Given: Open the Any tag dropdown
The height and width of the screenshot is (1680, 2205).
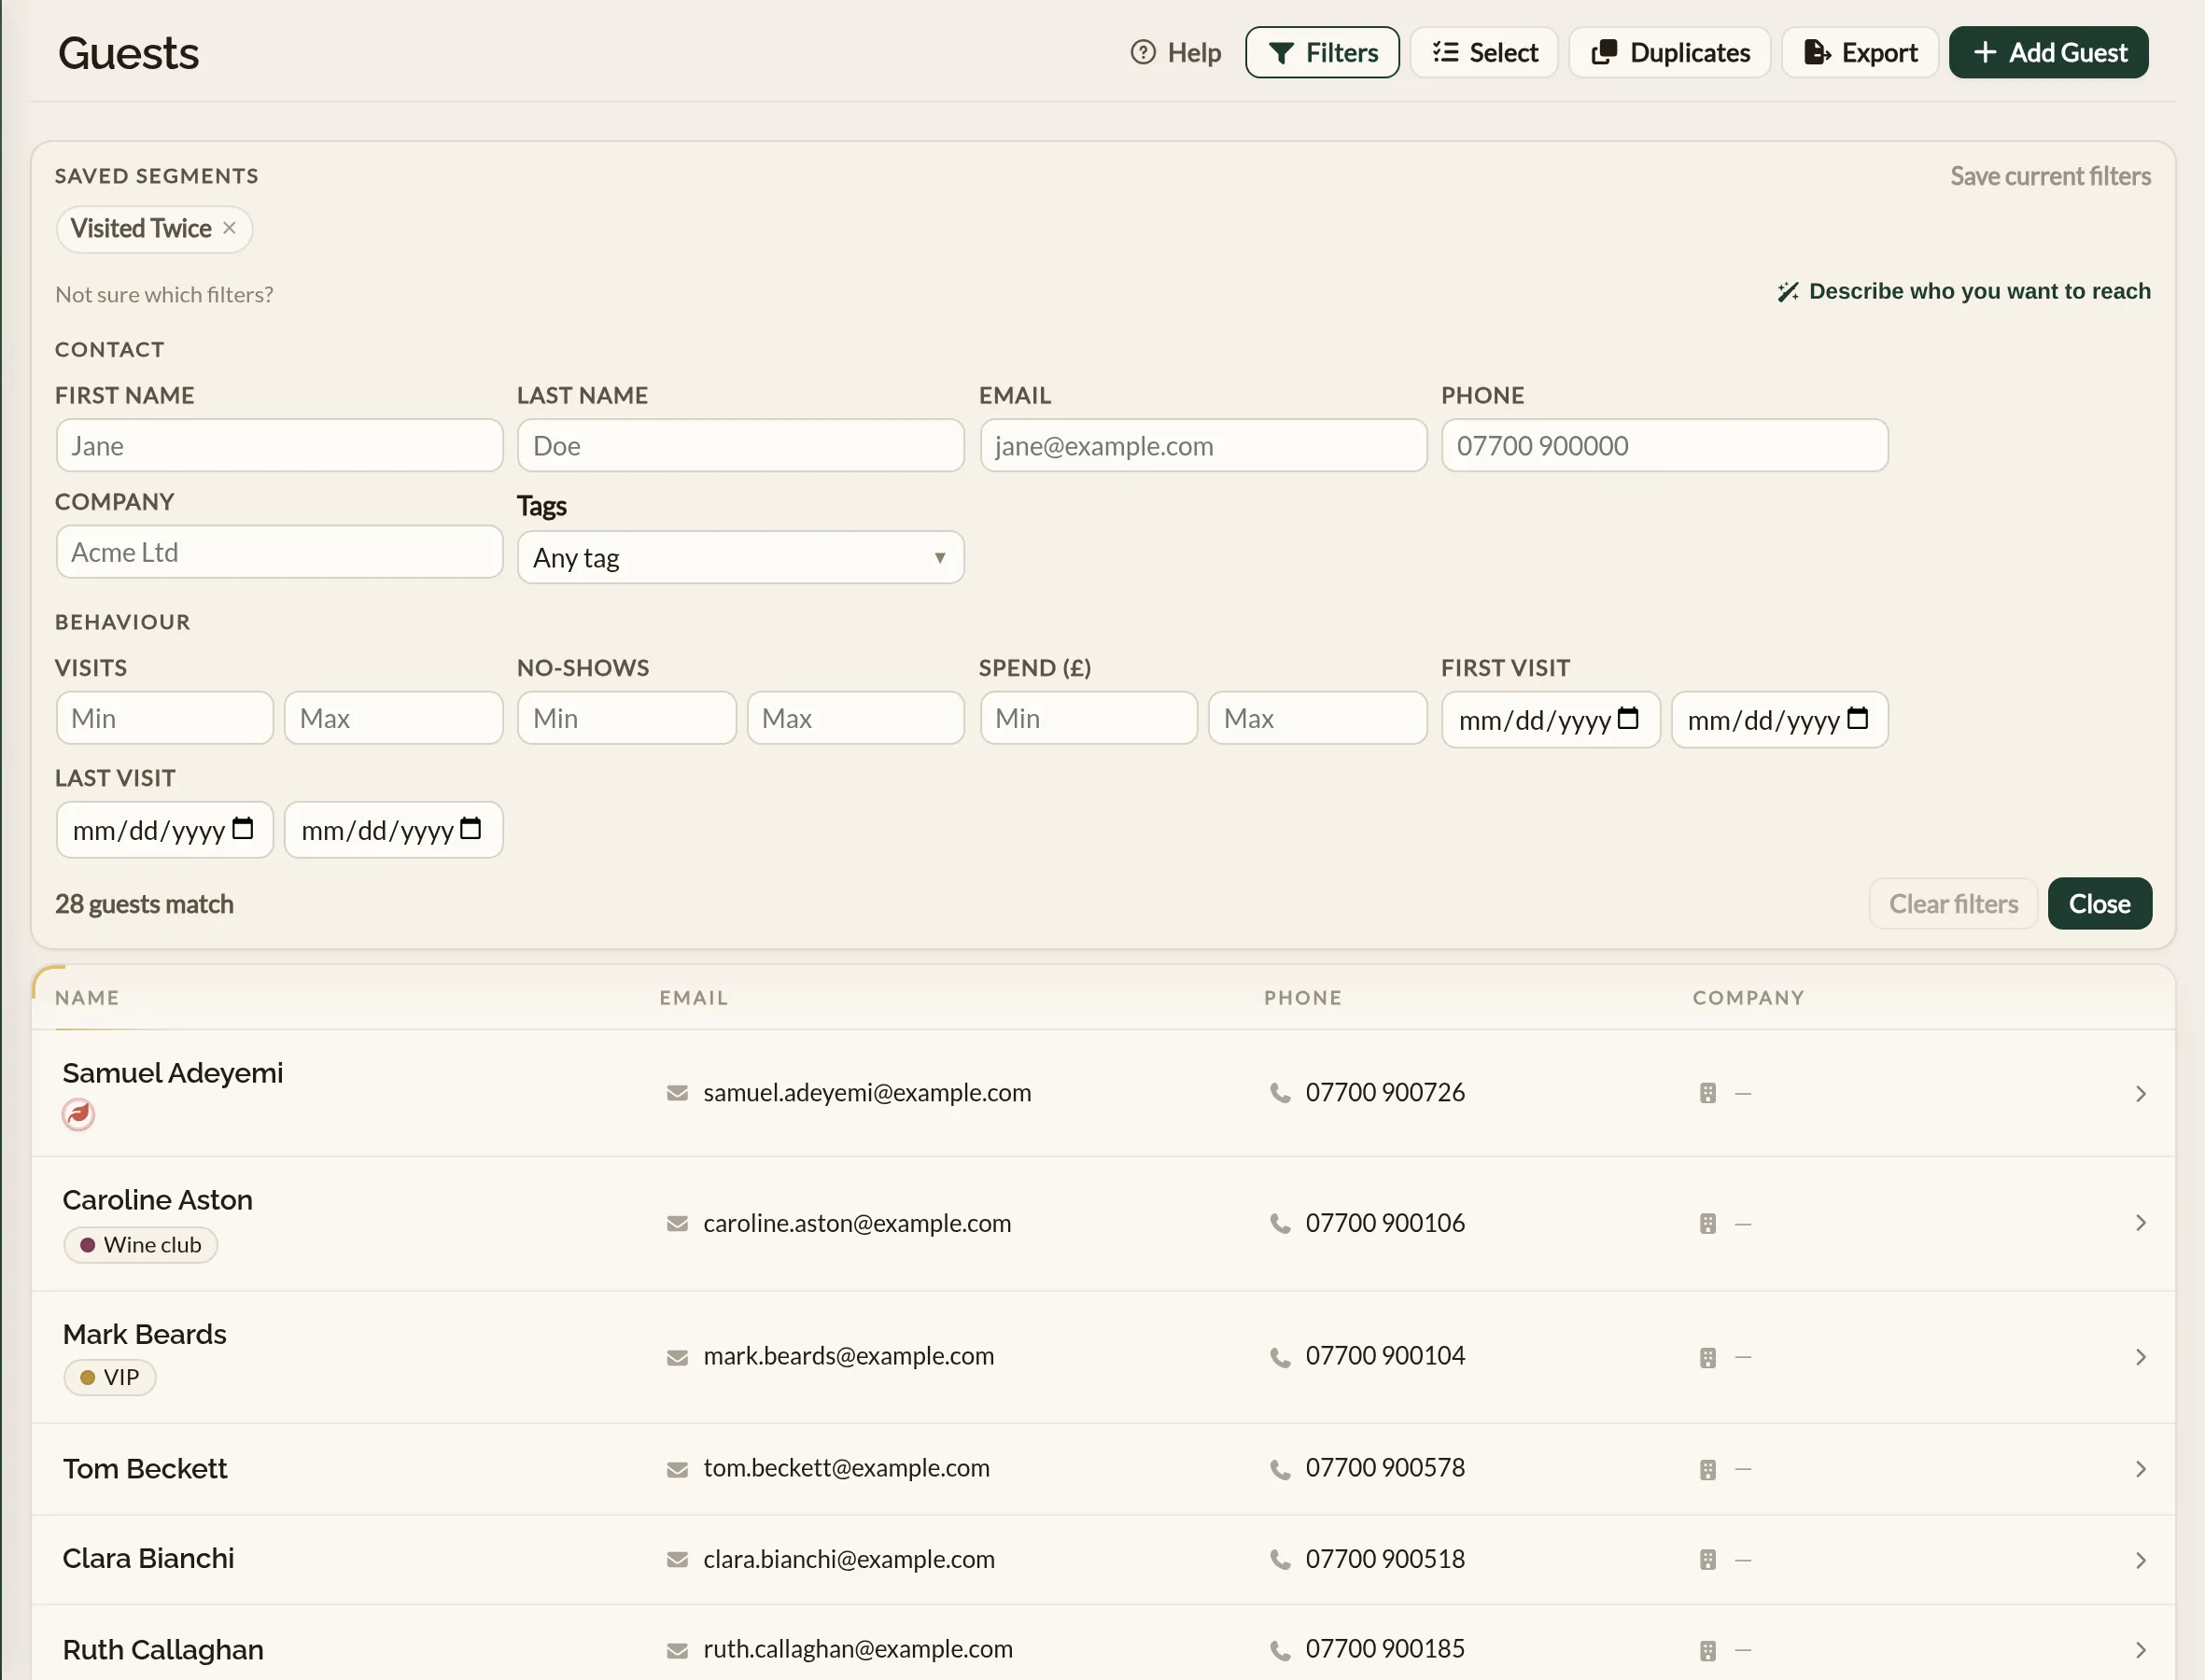Looking at the screenshot, I should point(740,557).
